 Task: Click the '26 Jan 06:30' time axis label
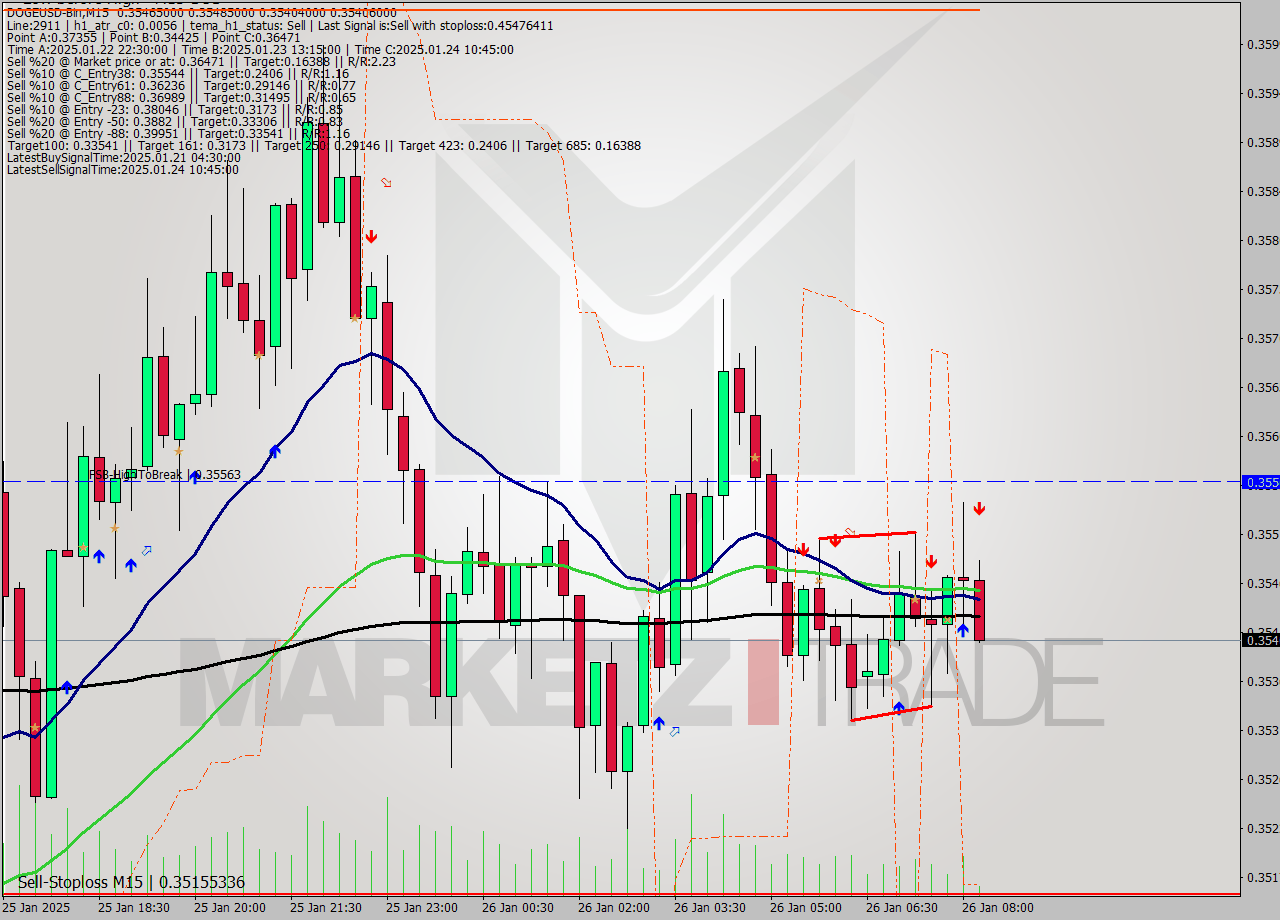pos(902,908)
